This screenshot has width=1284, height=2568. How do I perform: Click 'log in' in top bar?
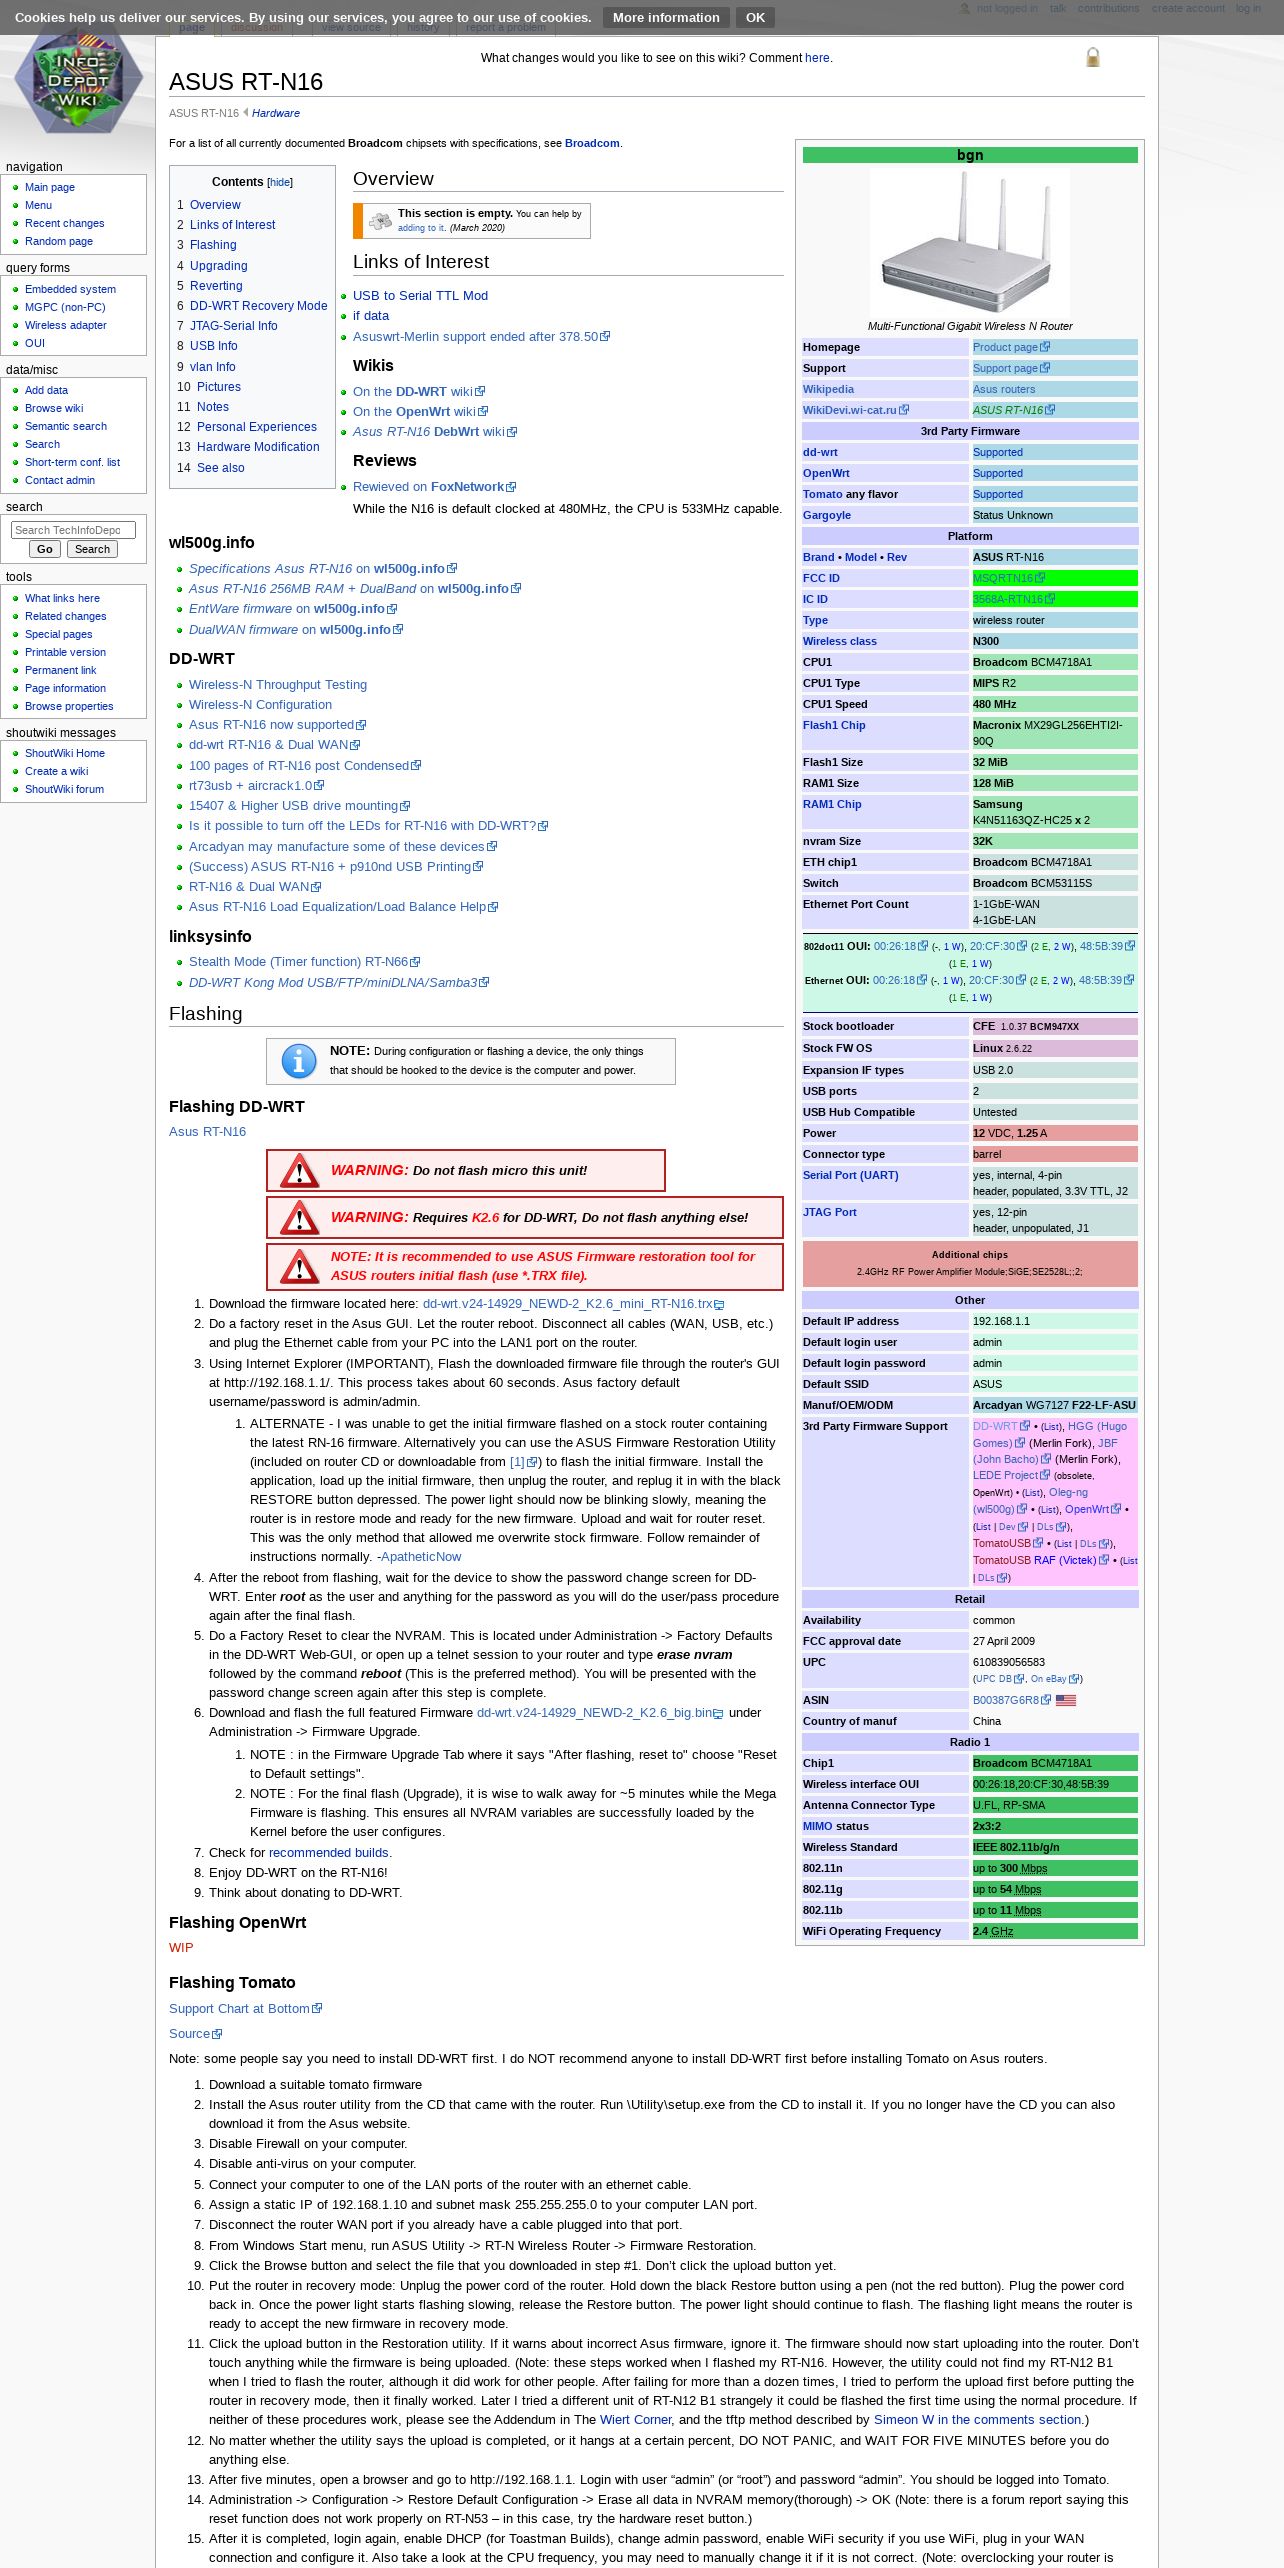tap(1248, 8)
